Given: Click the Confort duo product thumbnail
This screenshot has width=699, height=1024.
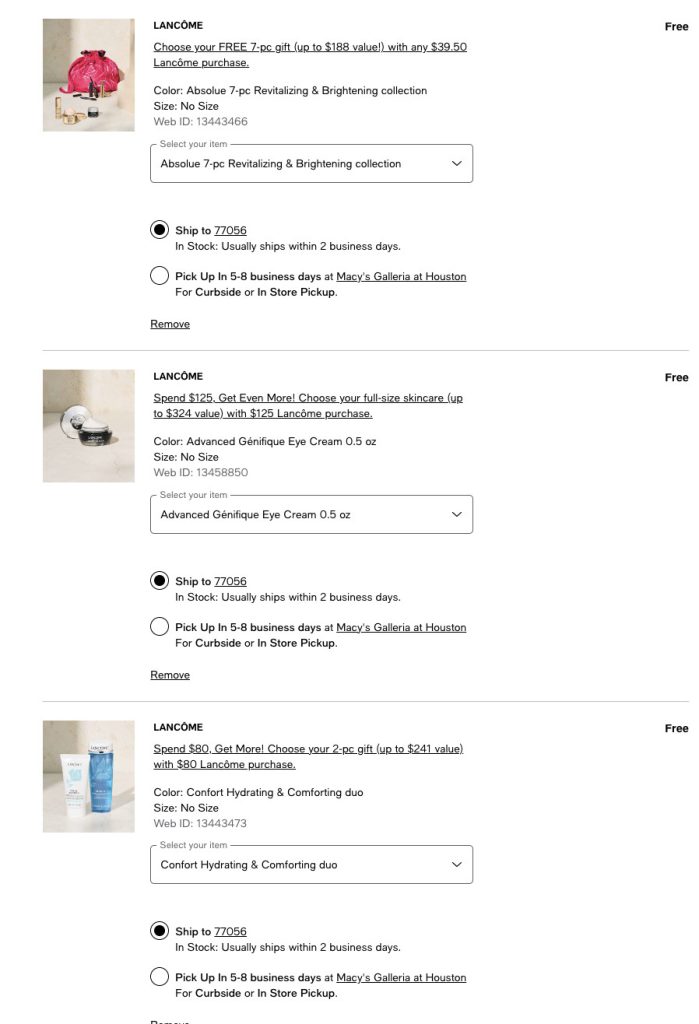Looking at the screenshot, I should pyautogui.click(x=88, y=776).
